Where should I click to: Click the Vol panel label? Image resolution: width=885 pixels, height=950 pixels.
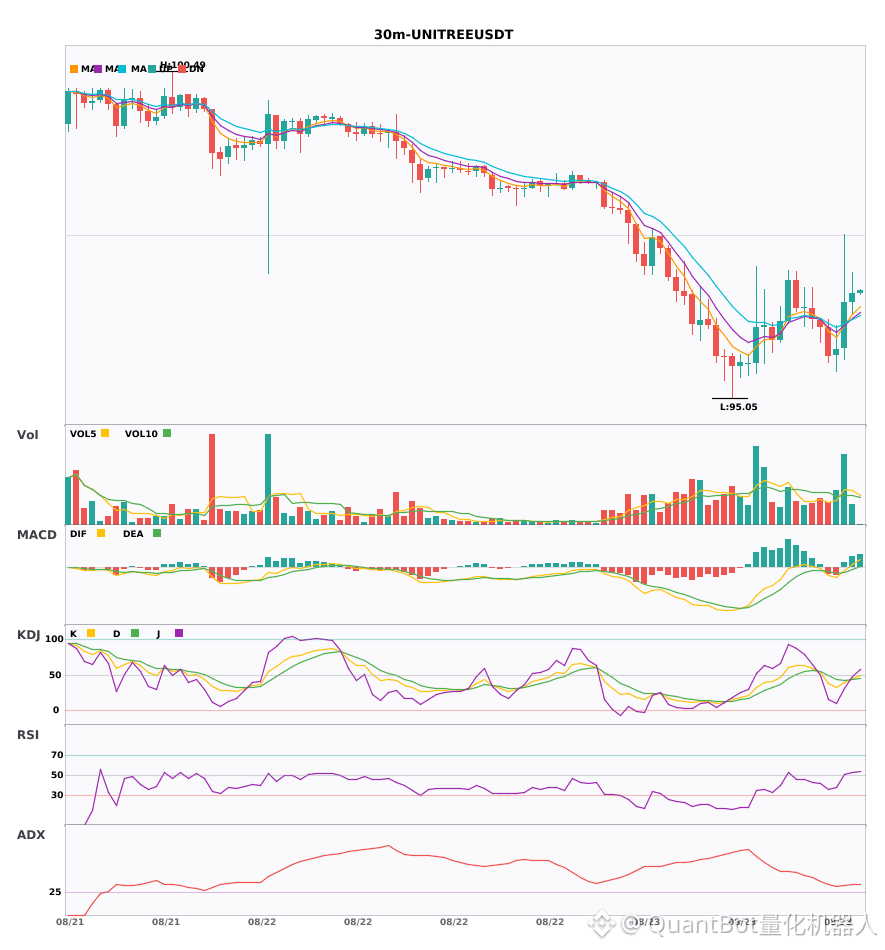27,435
